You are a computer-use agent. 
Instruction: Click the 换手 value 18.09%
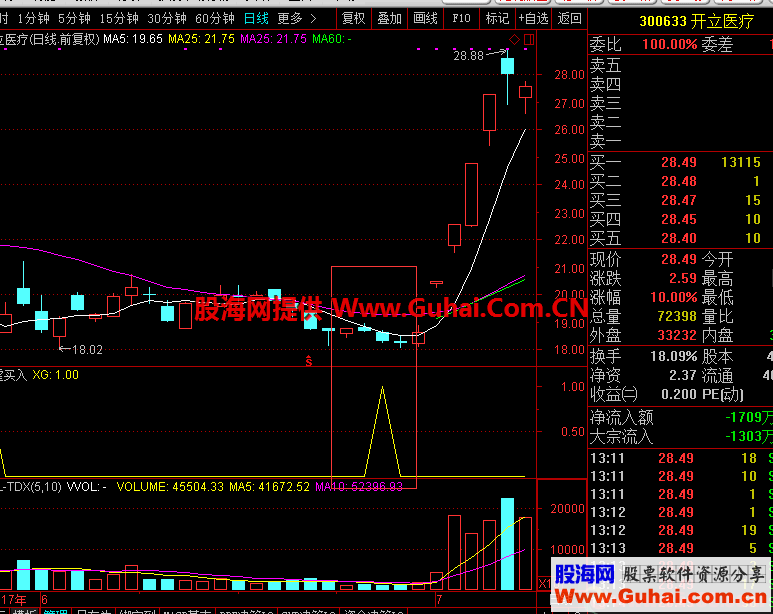coord(674,357)
